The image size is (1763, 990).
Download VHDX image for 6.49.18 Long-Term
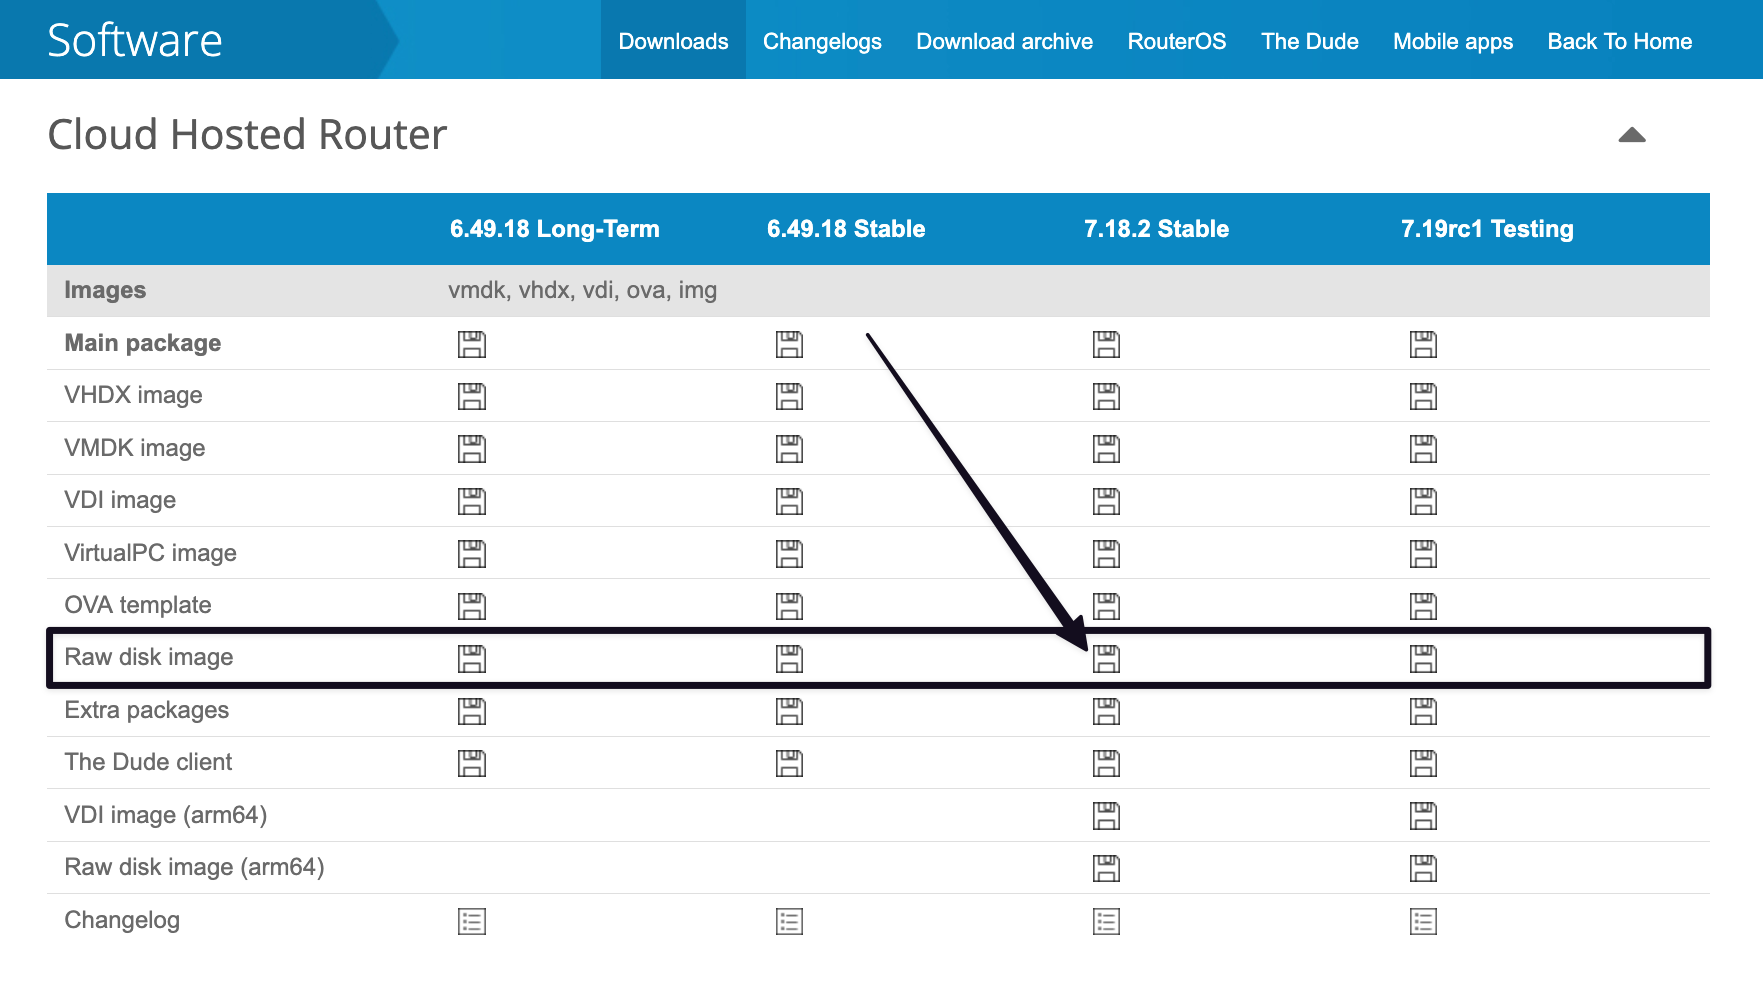tap(472, 397)
